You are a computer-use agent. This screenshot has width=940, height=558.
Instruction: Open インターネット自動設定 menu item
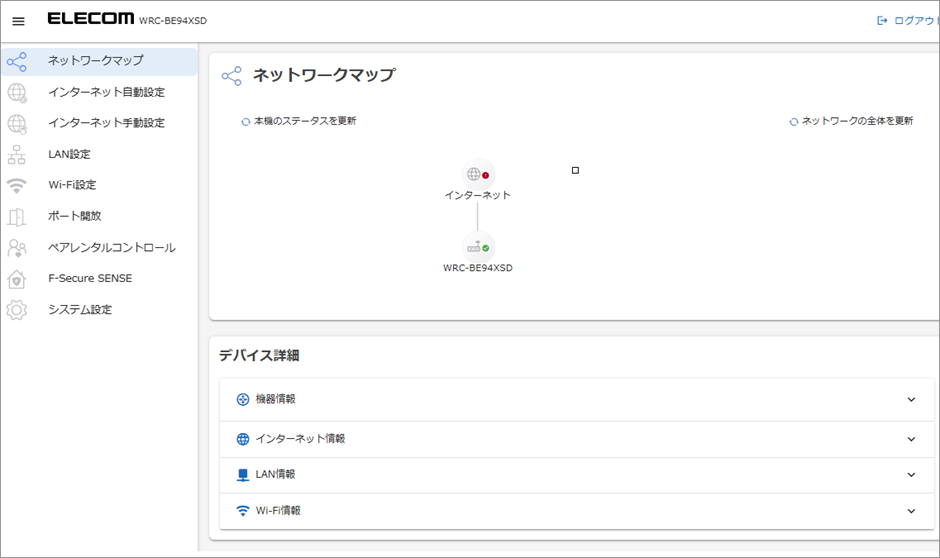(x=106, y=92)
